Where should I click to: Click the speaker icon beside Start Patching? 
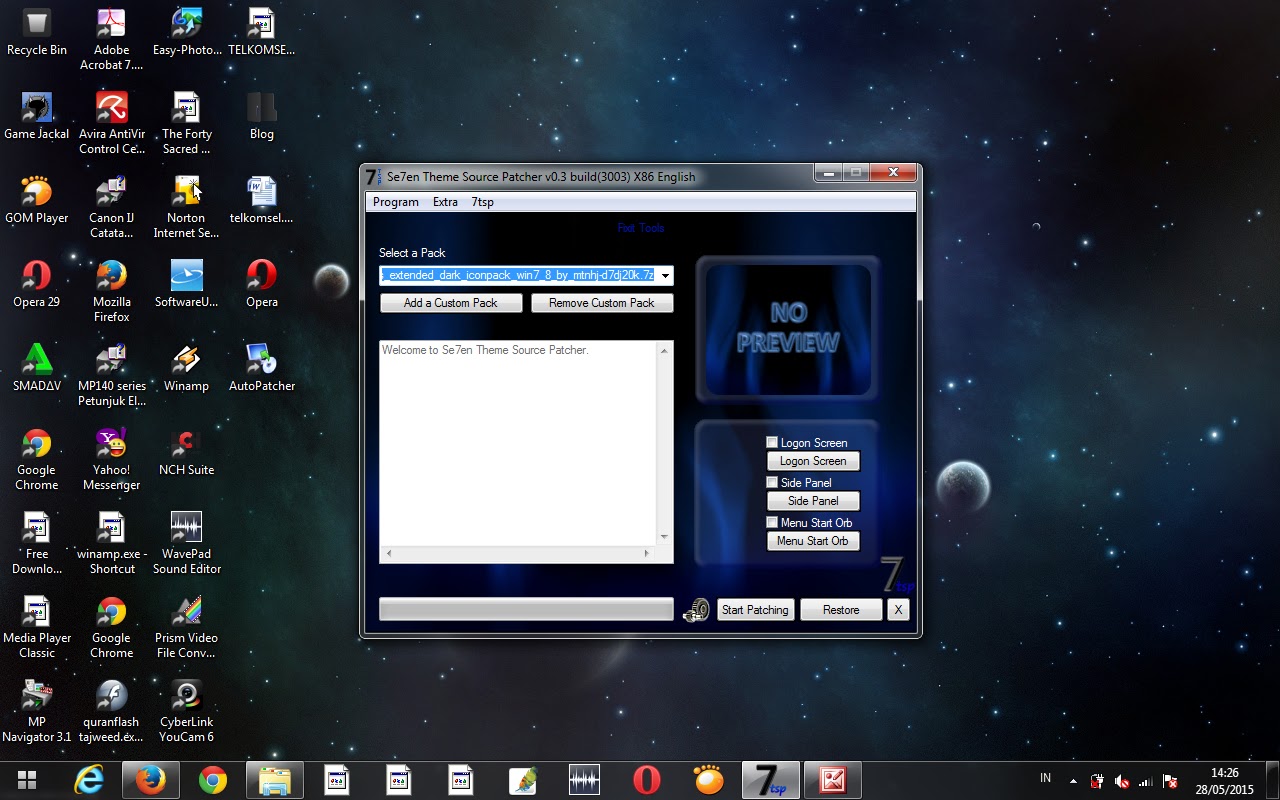point(696,610)
